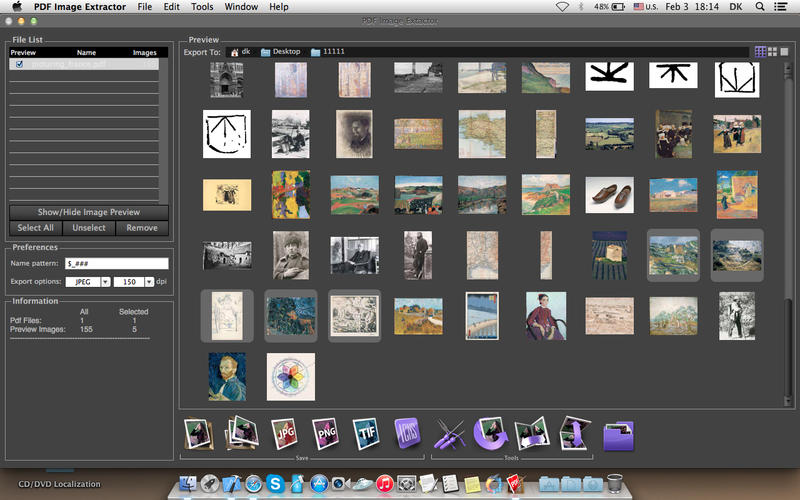This screenshot has height=500, width=800.
Task: Click the Desktop folder in export path
Action: (281, 52)
